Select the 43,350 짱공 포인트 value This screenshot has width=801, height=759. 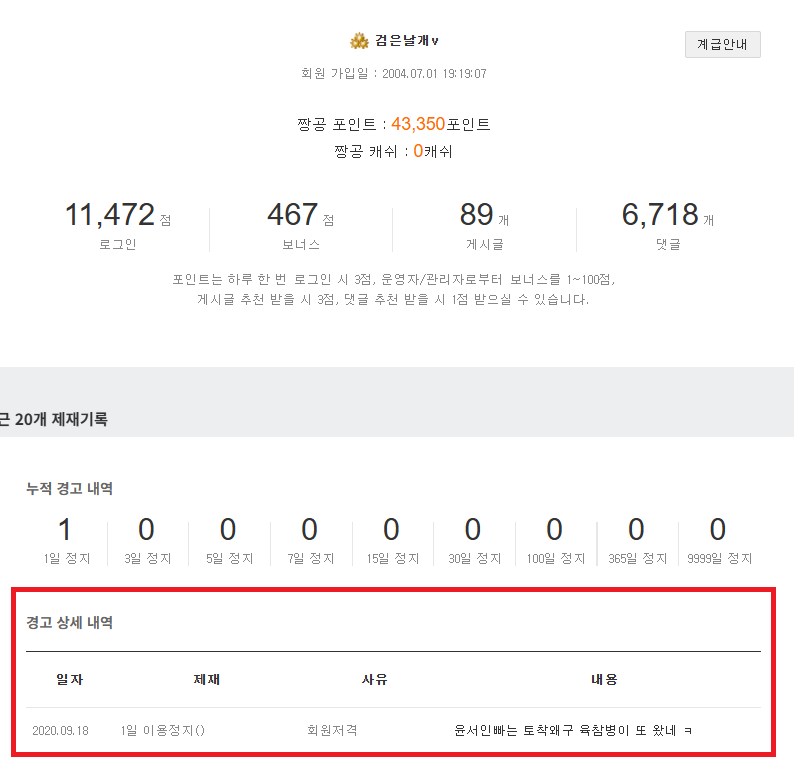coord(417,124)
